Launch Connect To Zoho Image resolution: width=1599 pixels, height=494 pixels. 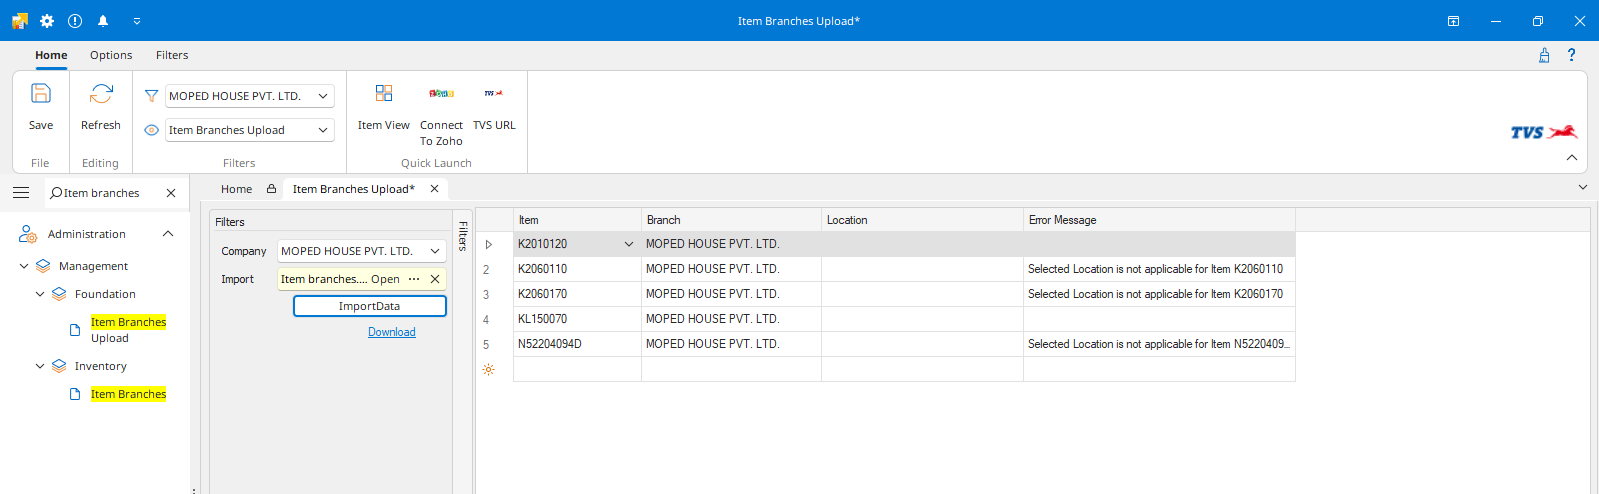(441, 94)
